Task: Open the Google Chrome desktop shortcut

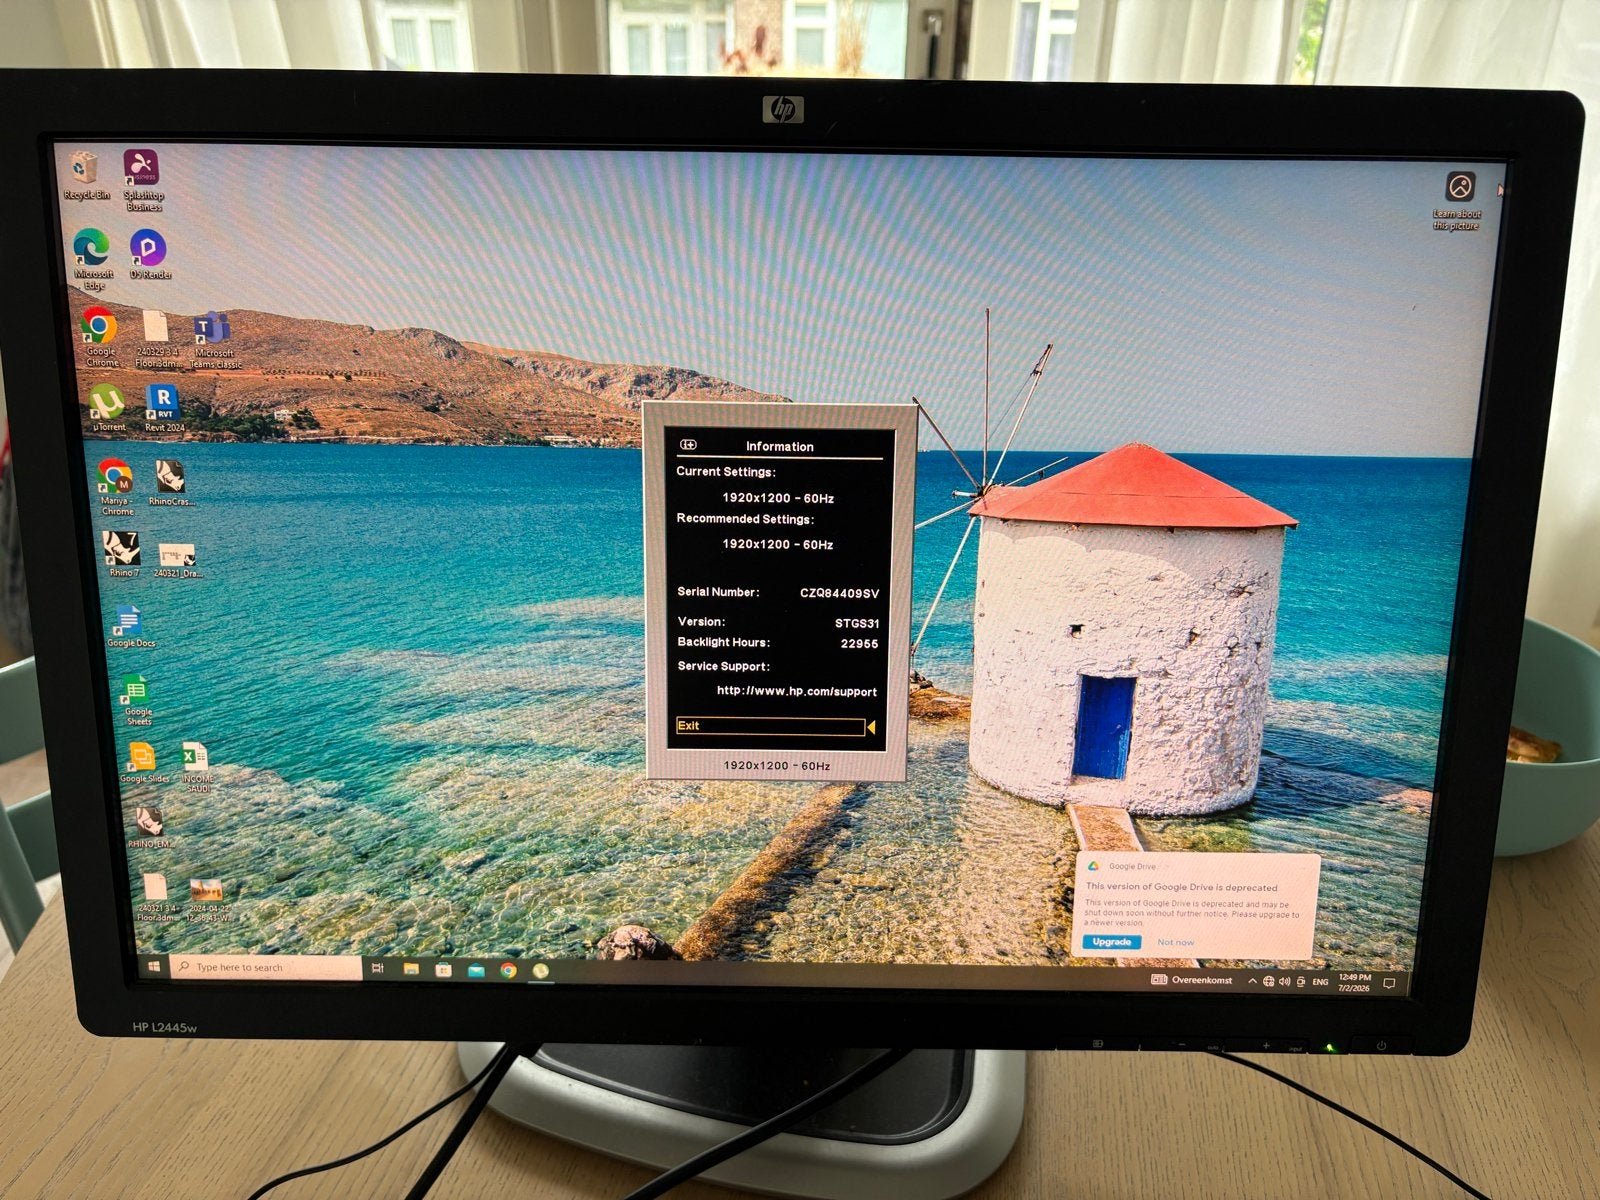Action: tap(100, 337)
